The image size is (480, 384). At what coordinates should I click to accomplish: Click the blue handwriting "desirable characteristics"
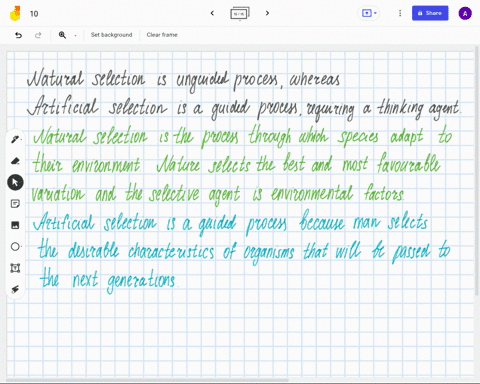pos(141,250)
